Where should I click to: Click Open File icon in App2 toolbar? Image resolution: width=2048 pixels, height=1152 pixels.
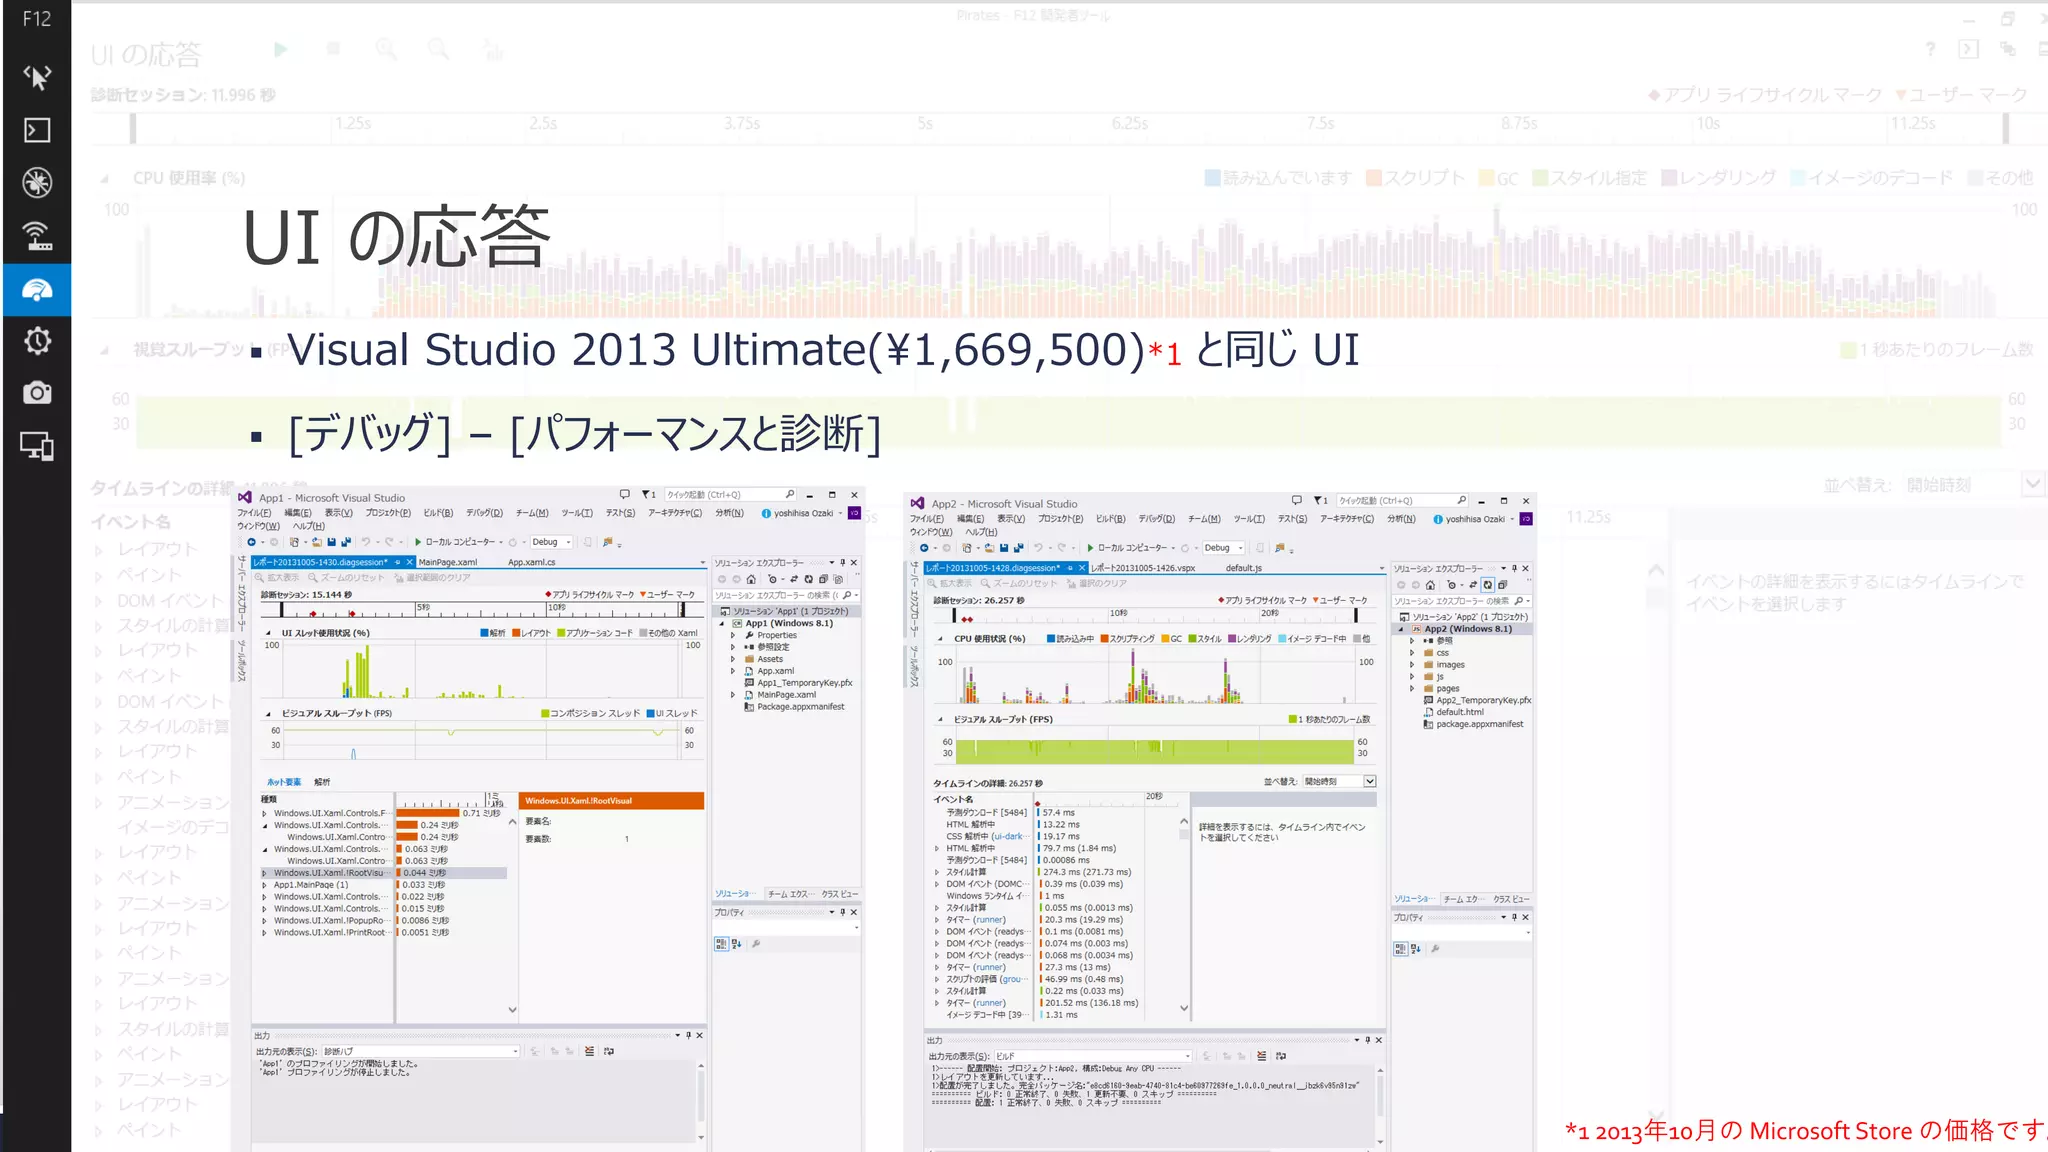(989, 548)
